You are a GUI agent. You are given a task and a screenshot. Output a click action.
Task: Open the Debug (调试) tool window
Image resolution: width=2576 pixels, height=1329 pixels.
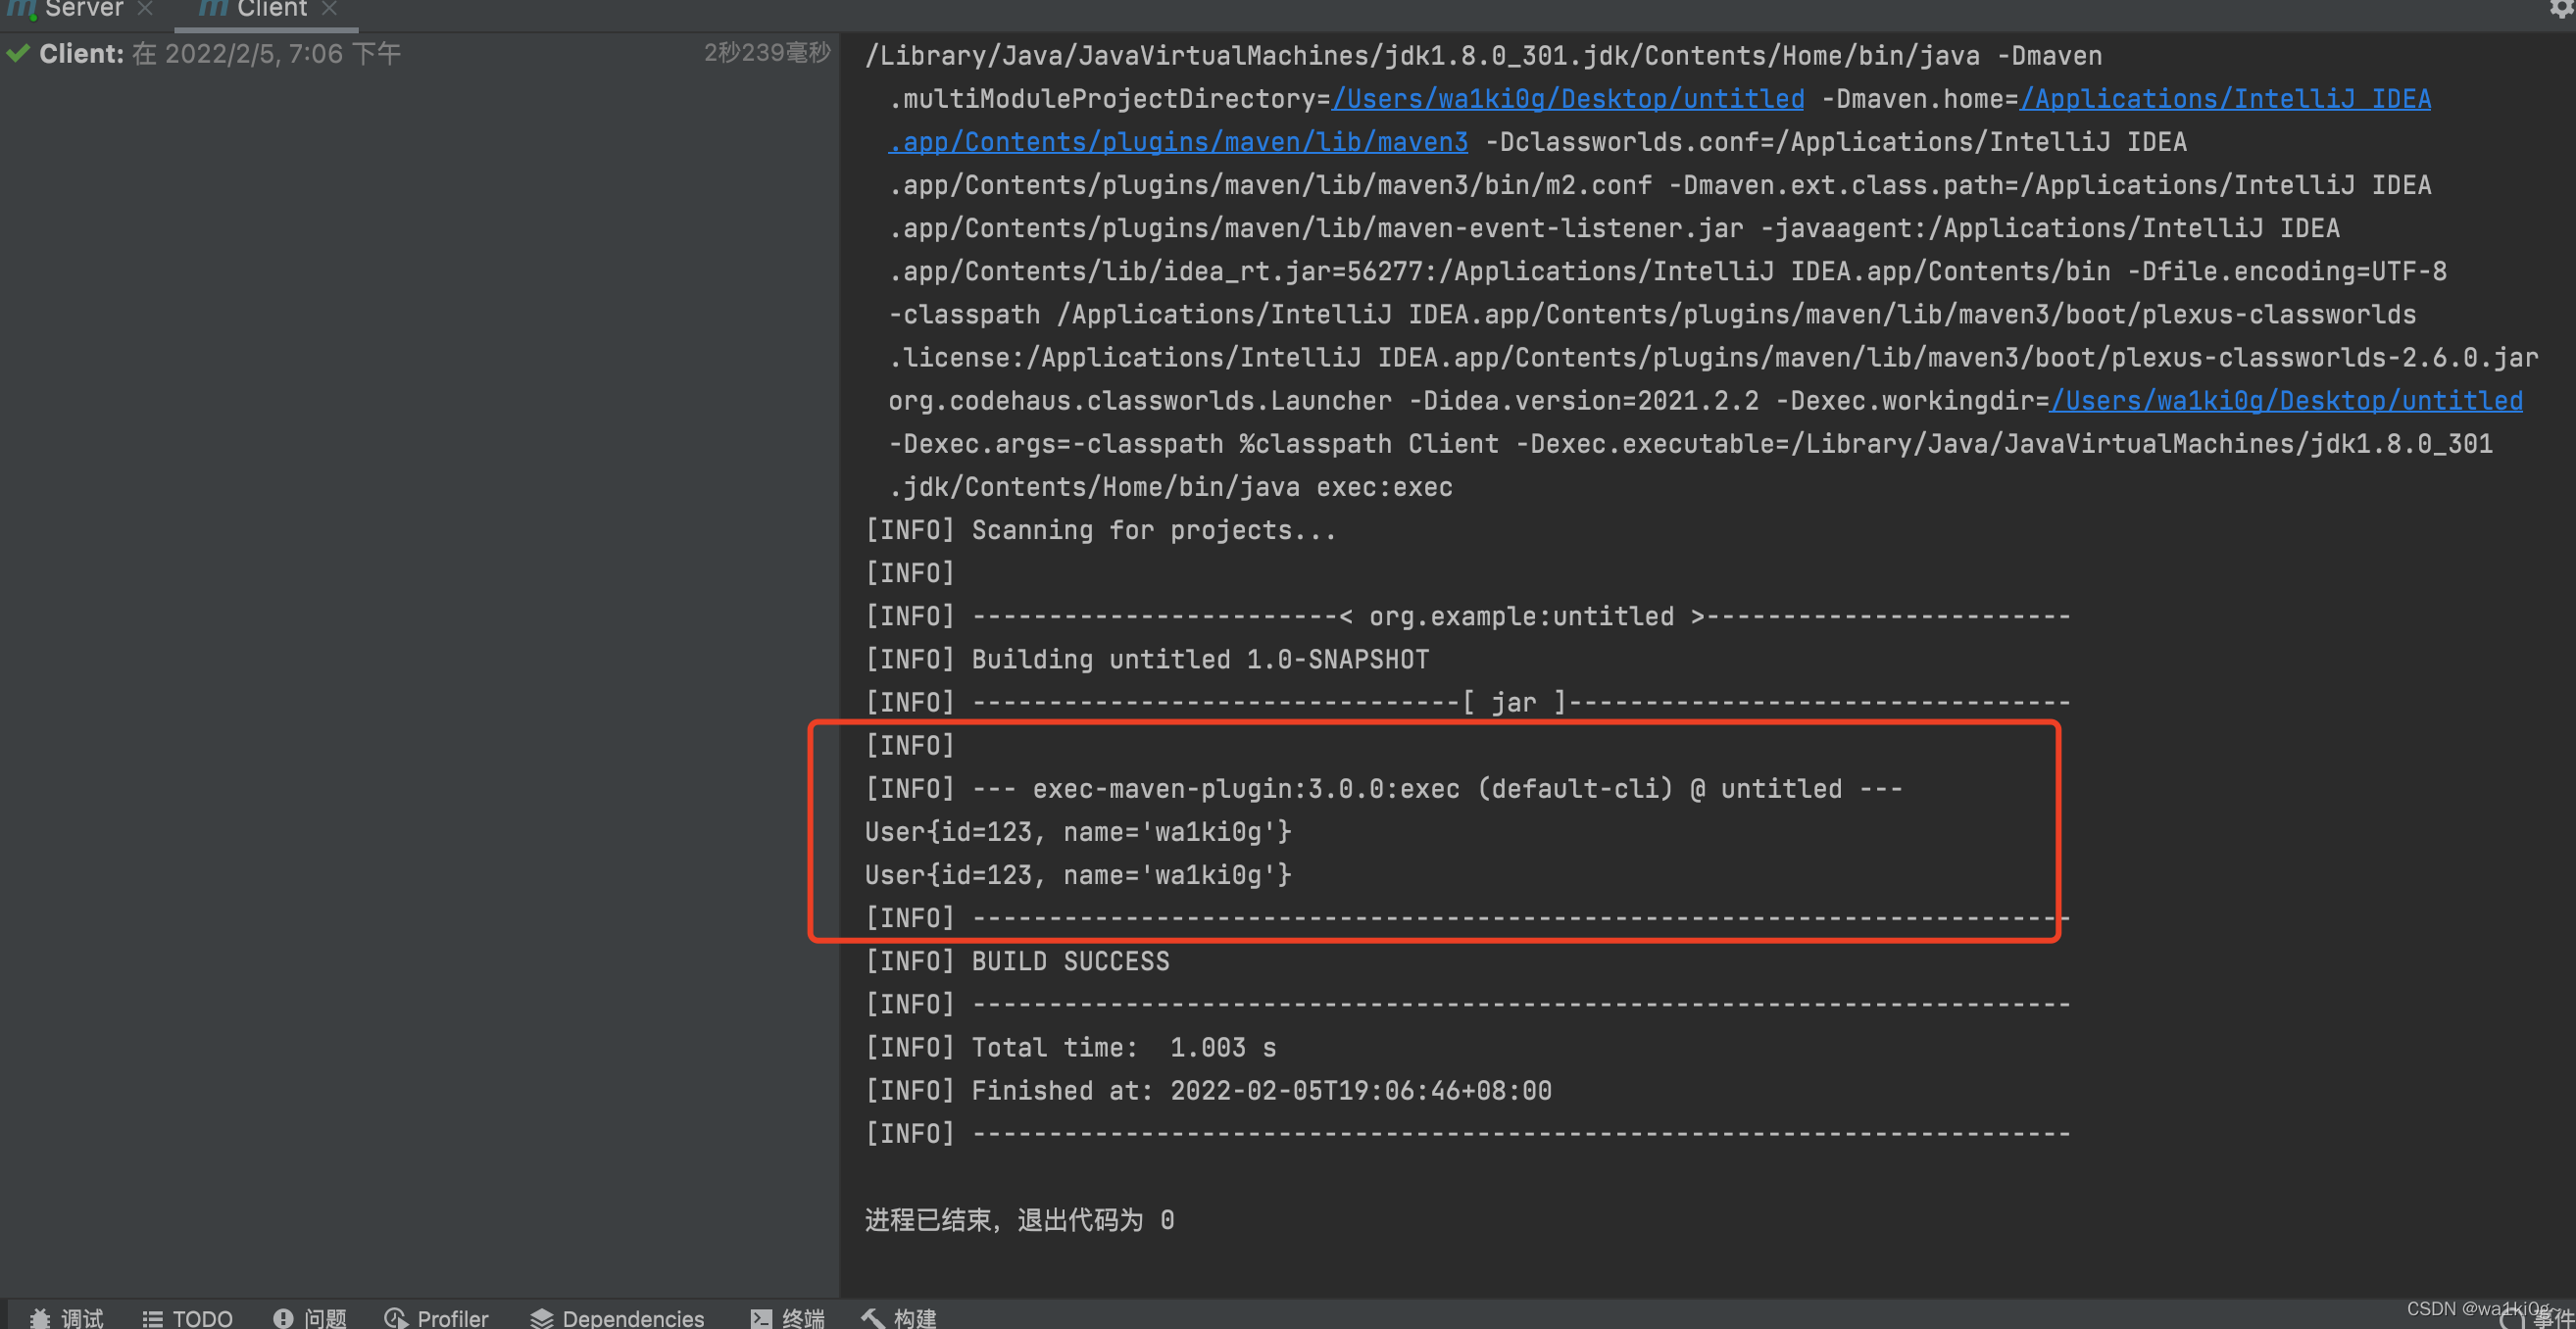point(67,1317)
